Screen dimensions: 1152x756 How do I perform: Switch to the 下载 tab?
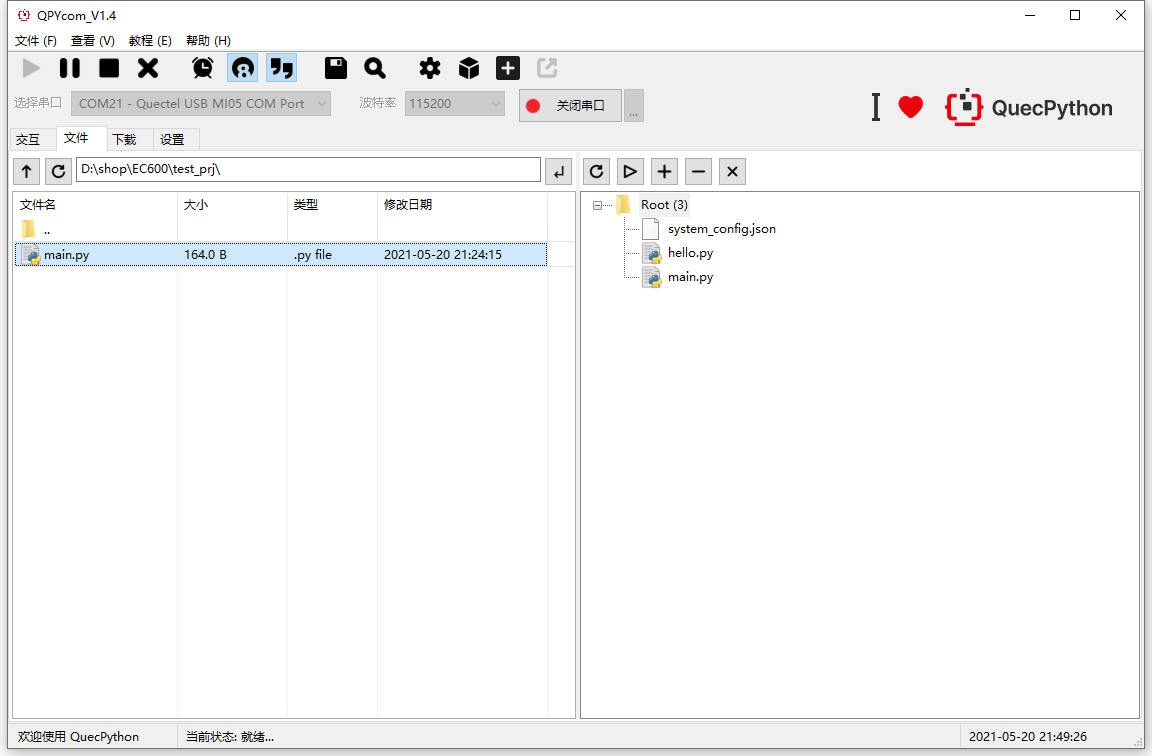(x=127, y=139)
